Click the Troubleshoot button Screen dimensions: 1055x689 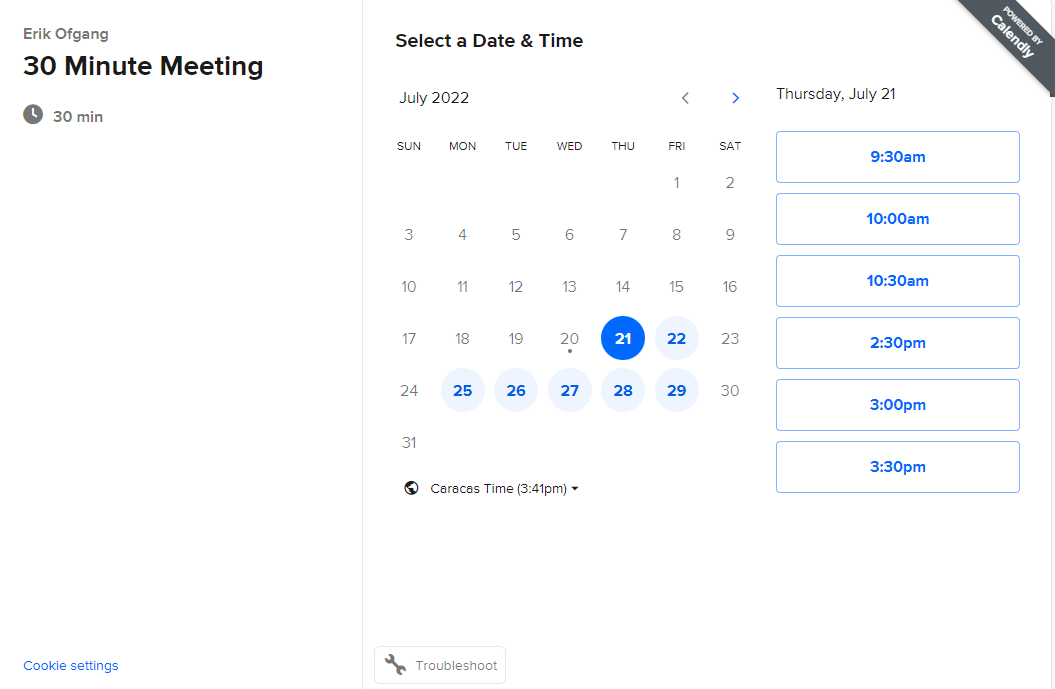tap(440, 664)
